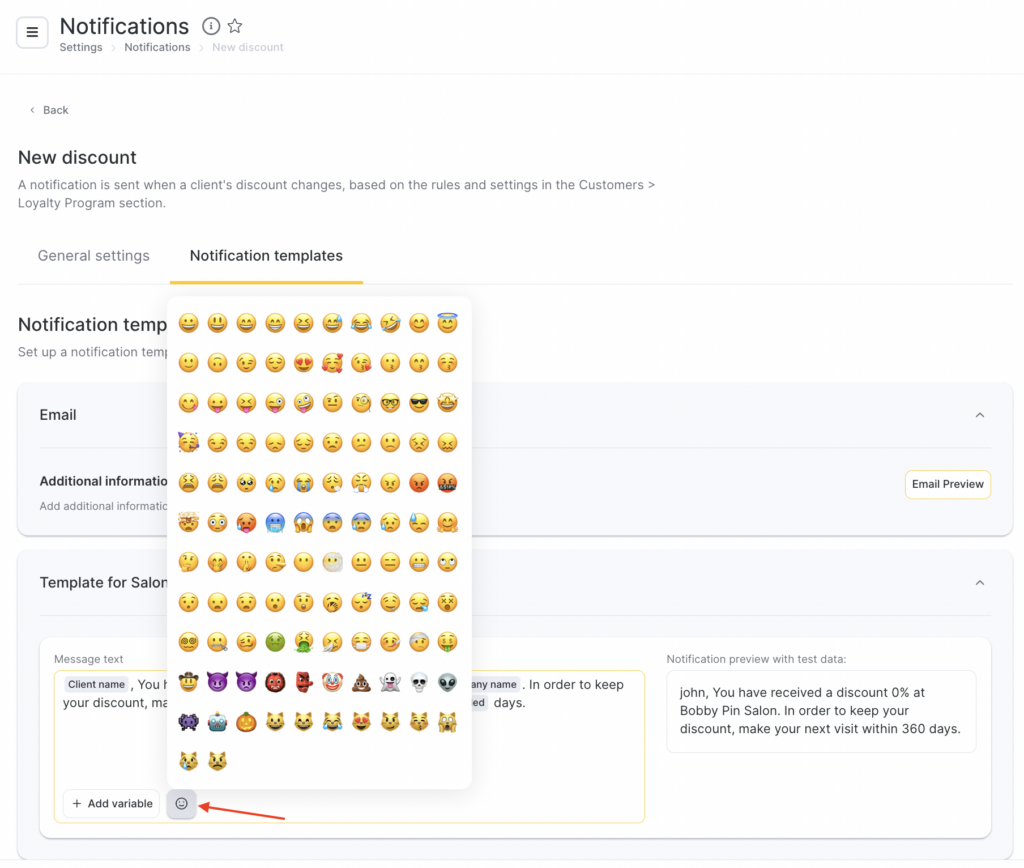1024x868 pixels.
Task: Mark page as favorite with star icon
Action: point(235,26)
